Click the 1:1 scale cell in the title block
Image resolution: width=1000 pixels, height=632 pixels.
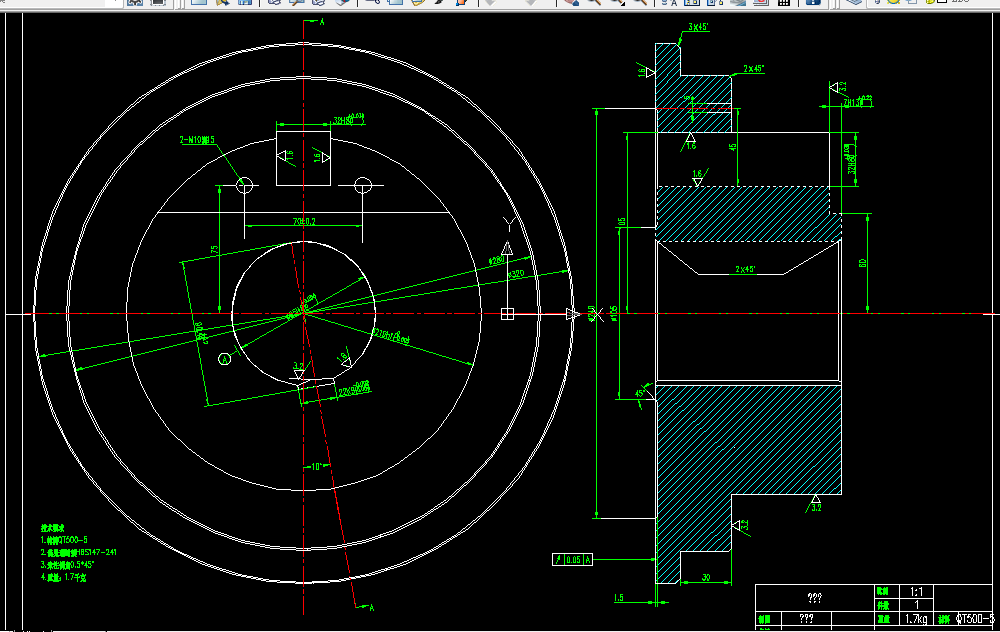[x=916, y=592]
